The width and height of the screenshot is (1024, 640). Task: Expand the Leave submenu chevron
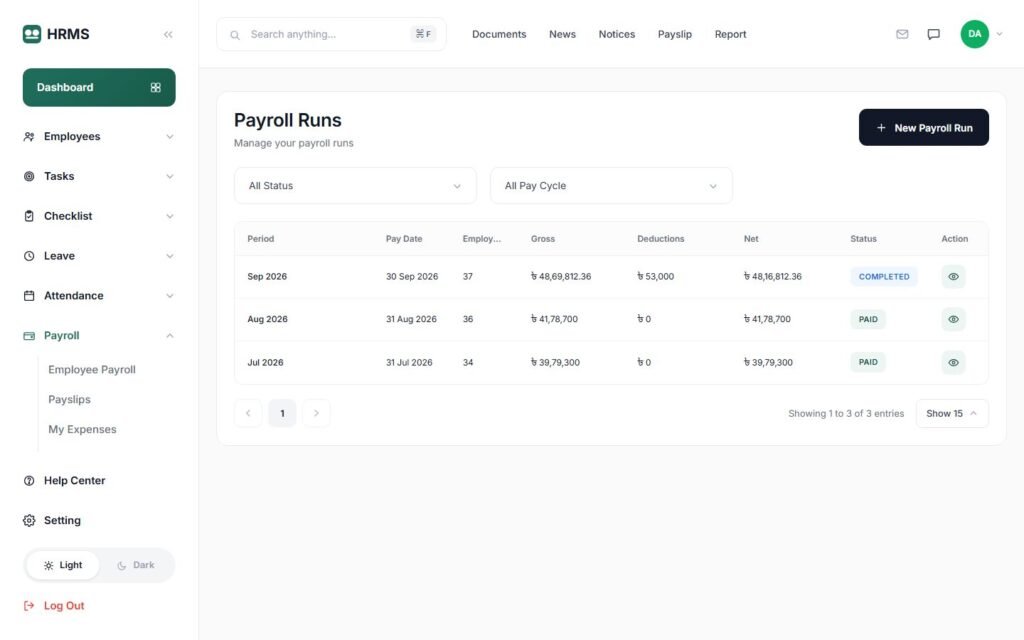[170, 256]
